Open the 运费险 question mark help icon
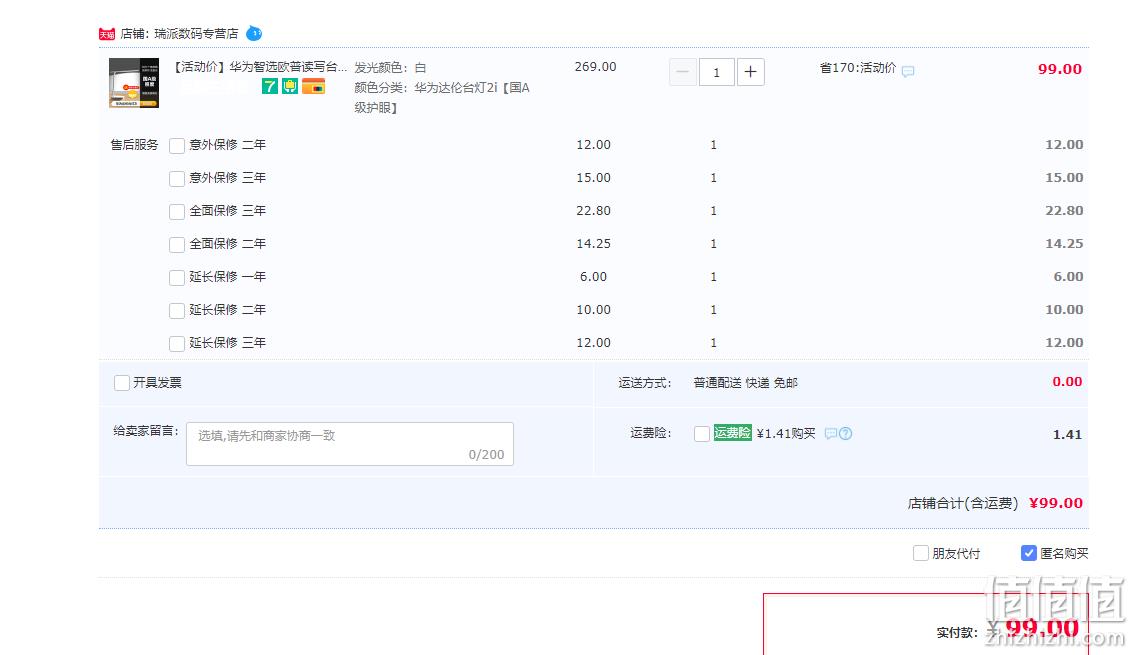This screenshot has height=655, width=1134. (845, 434)
